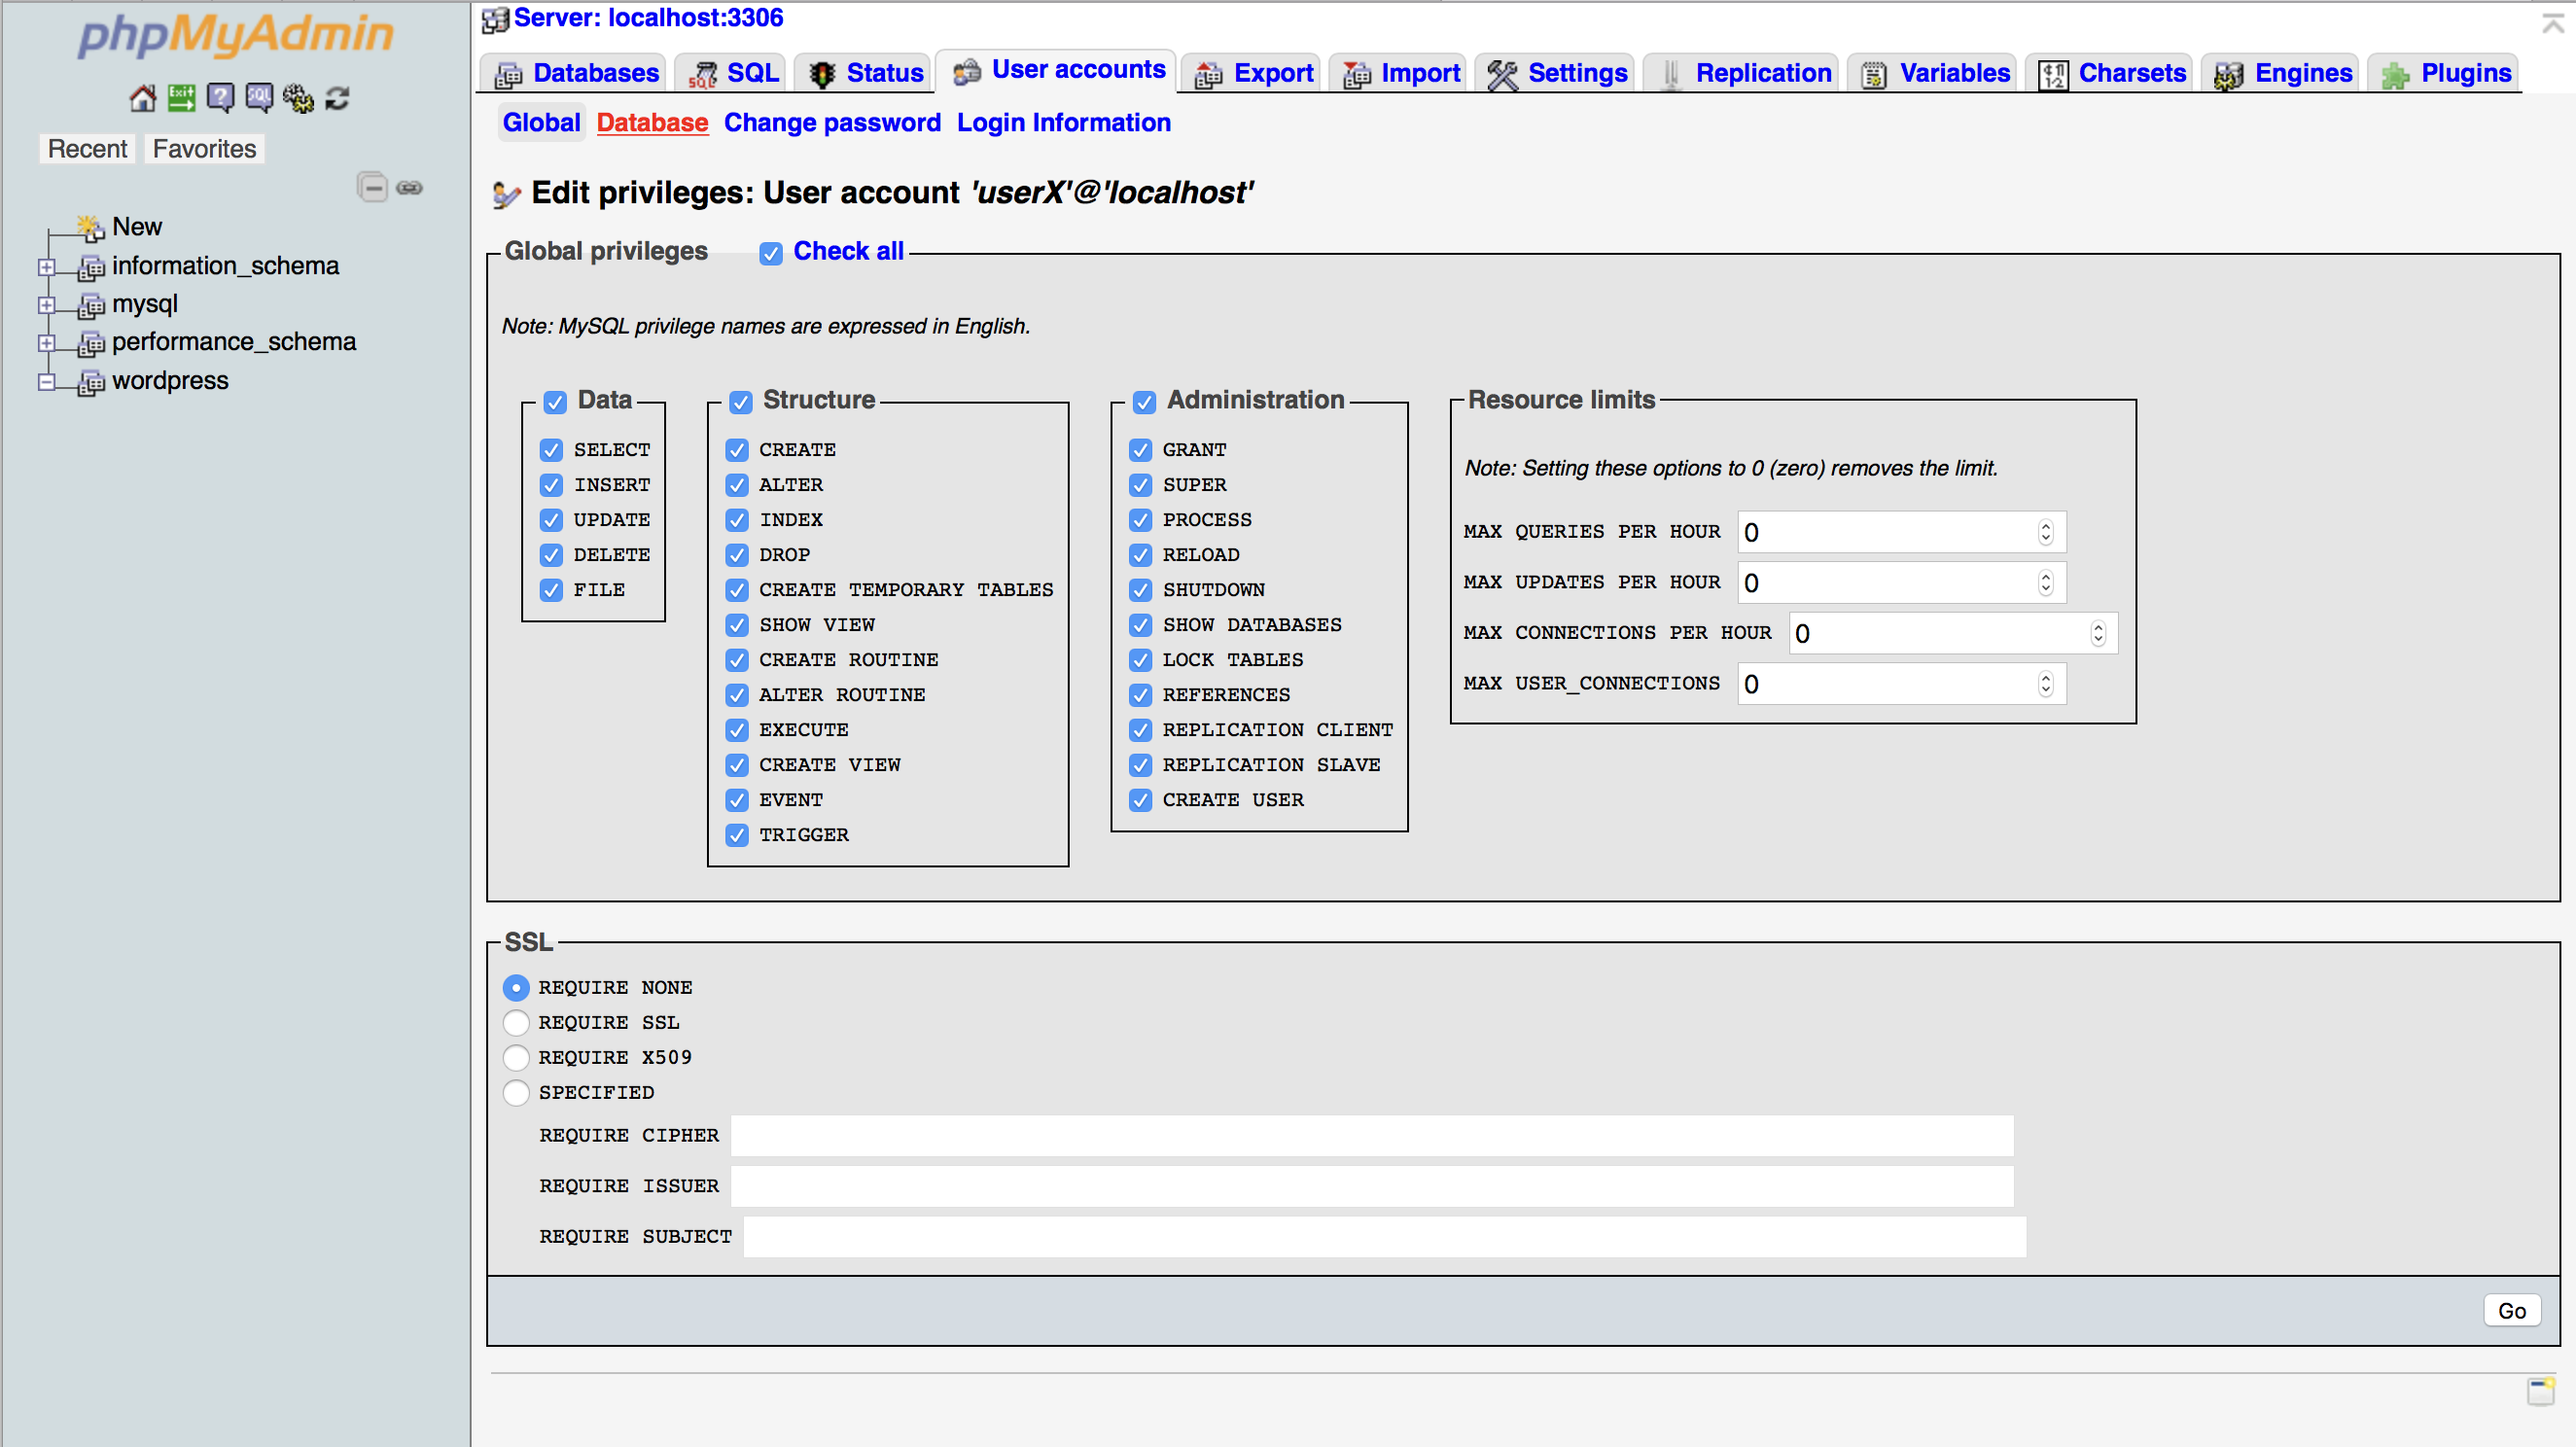
Task: Collapse the wordpress tree node
Action: coord(46,382)
